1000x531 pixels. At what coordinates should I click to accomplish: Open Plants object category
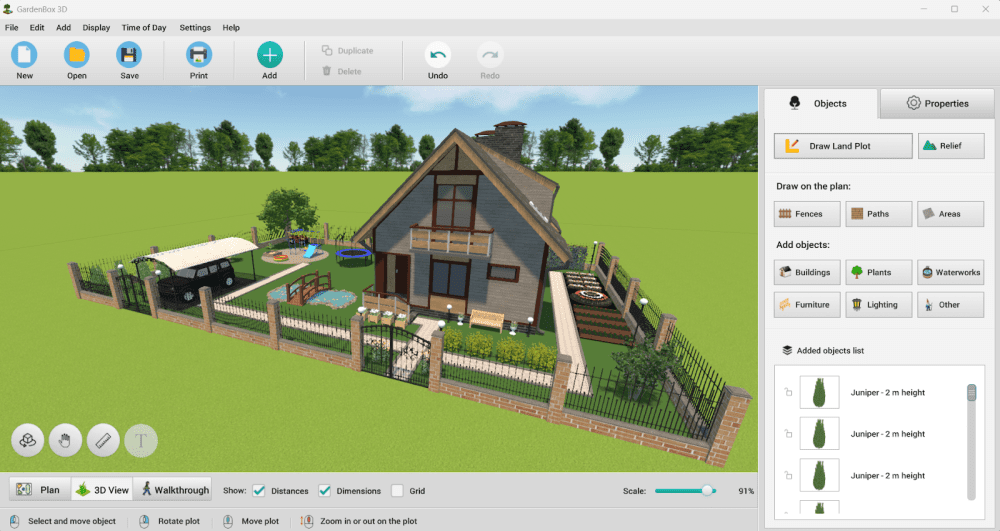click(879, 272)
